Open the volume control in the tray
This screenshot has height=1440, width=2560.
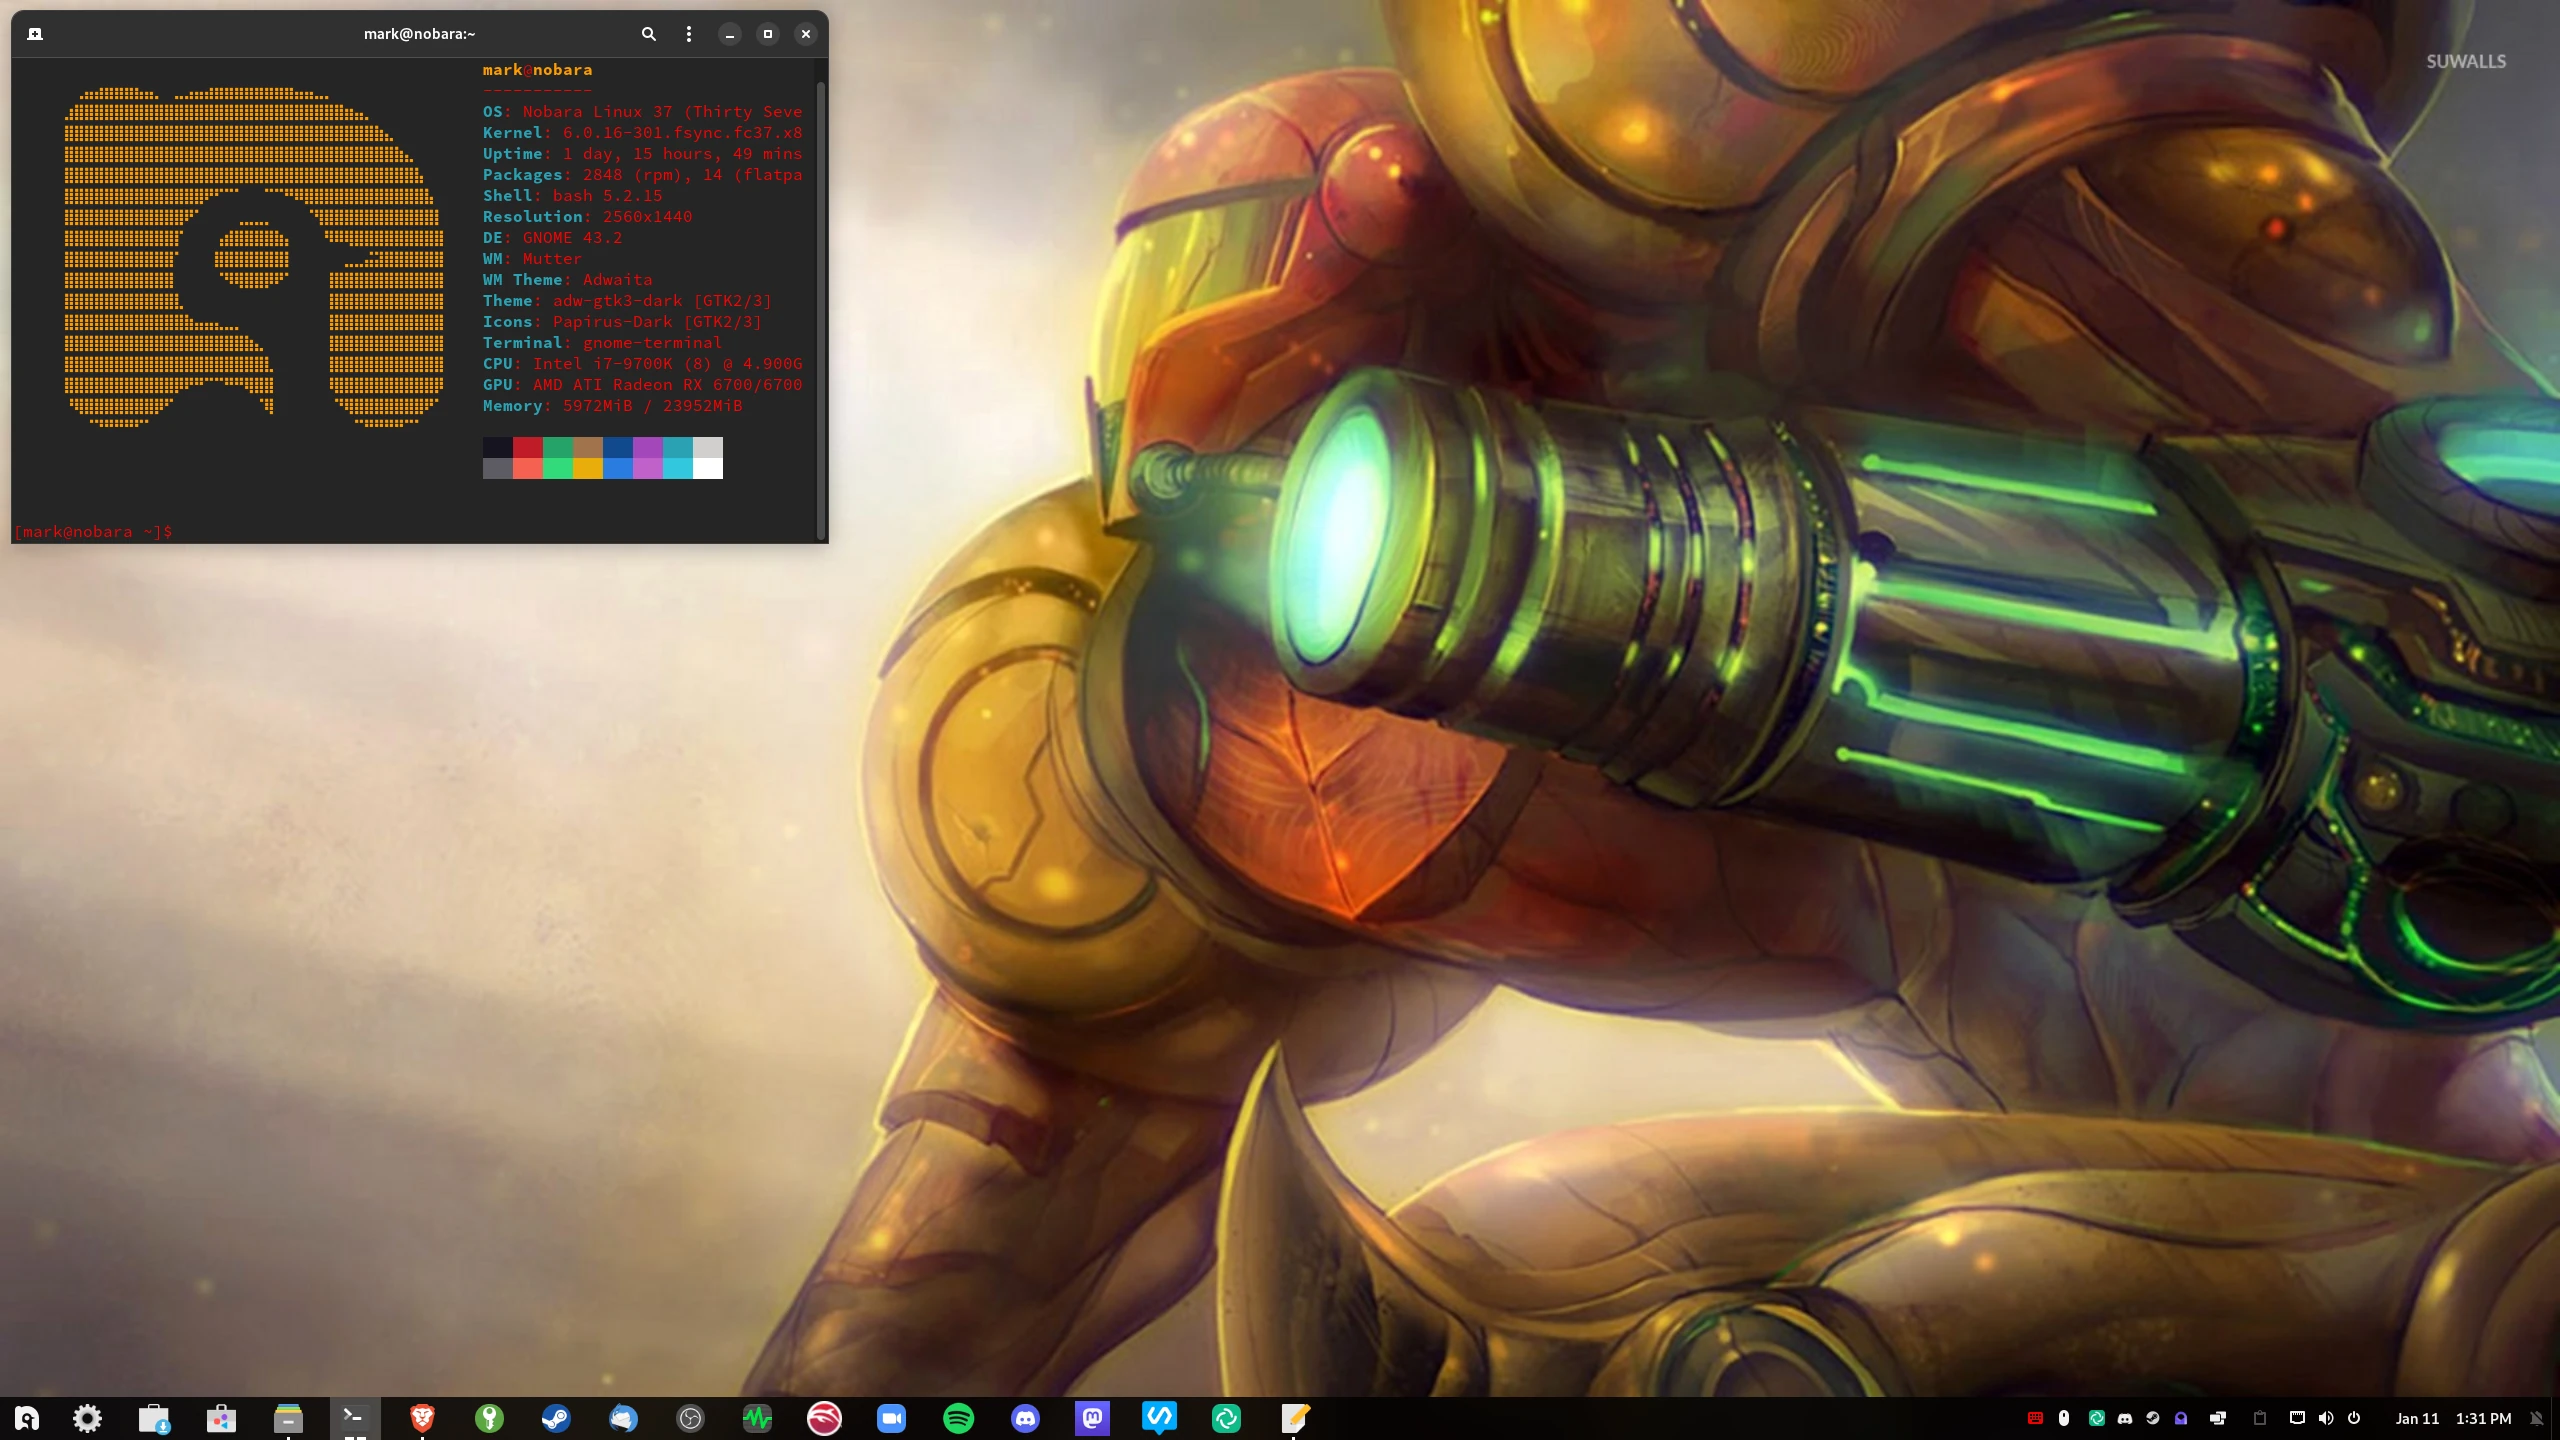point(2326,1418)
